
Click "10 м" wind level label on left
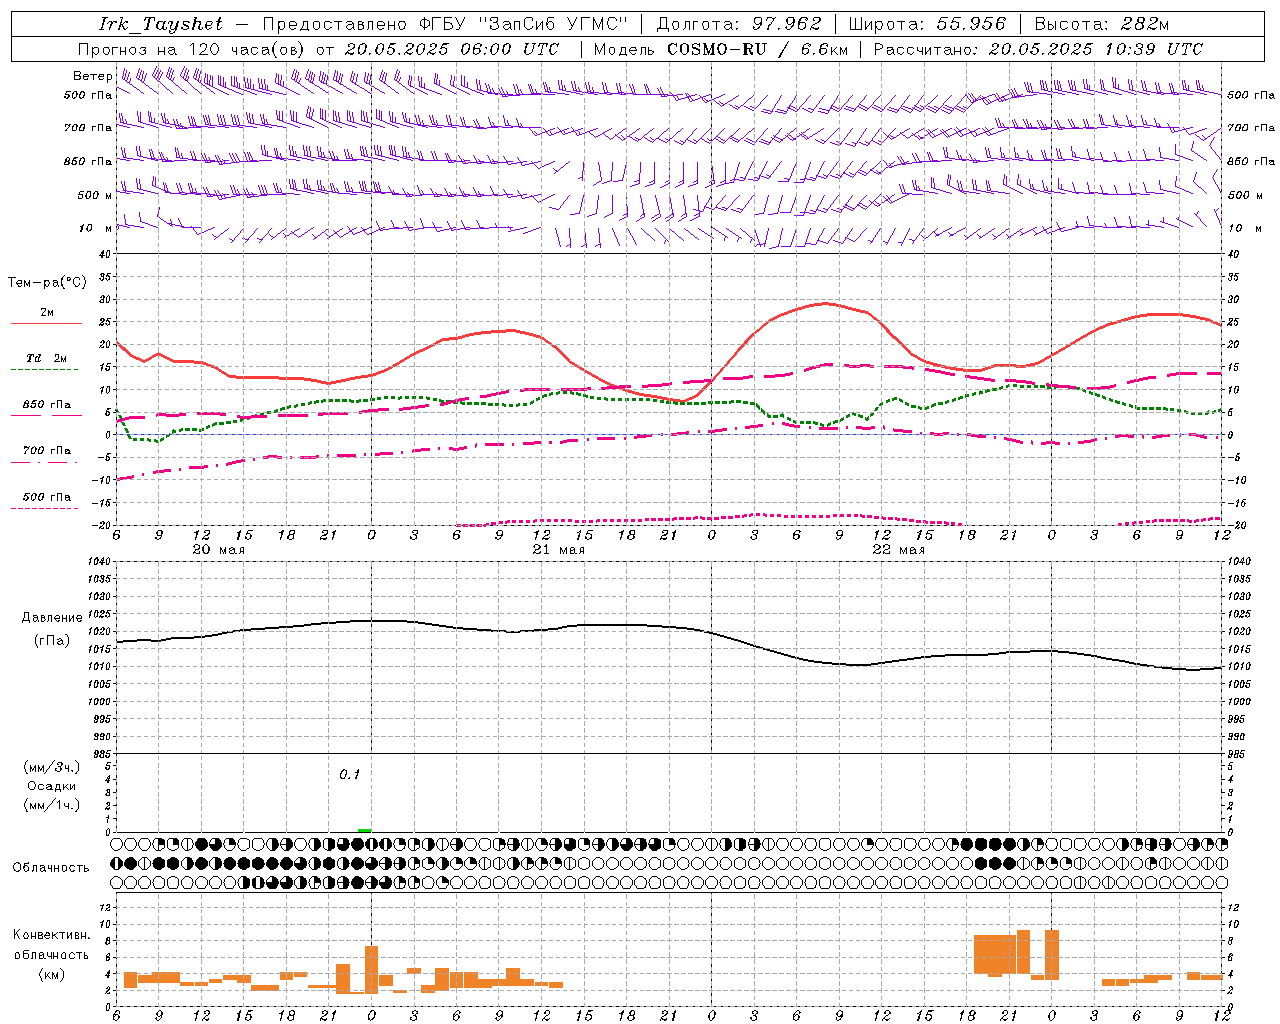pos(96,228)
